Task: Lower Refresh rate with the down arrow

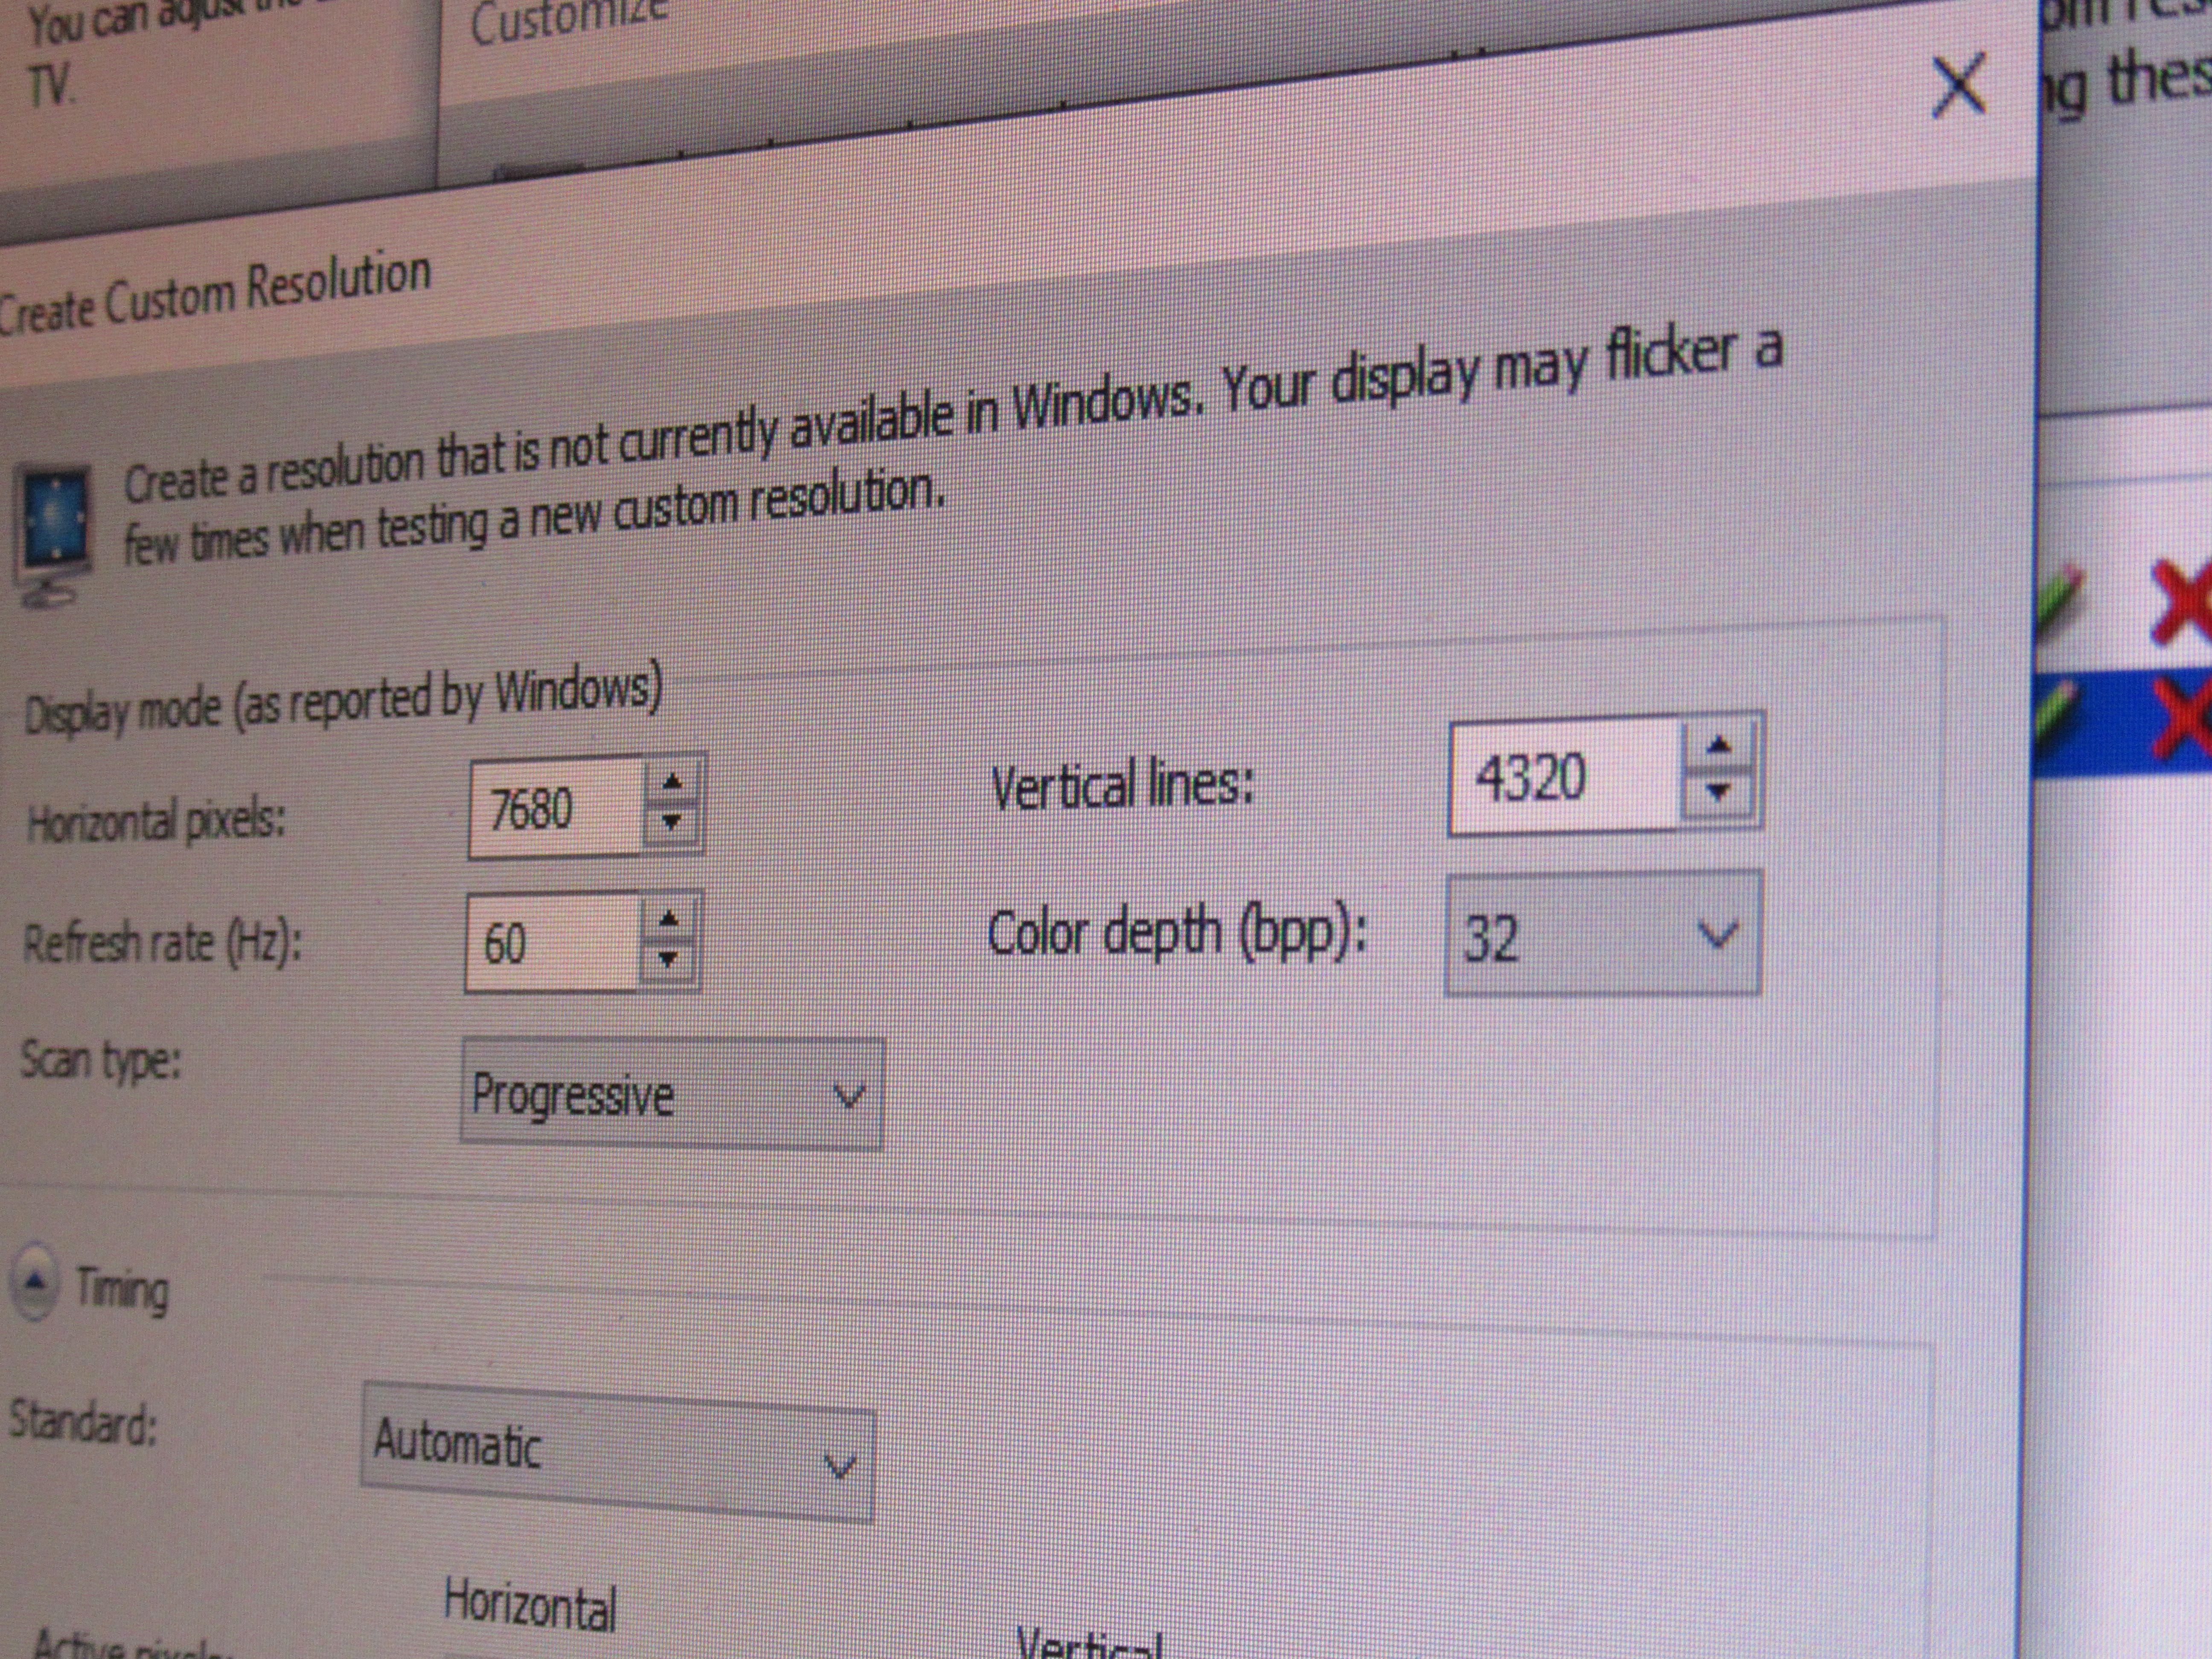Action: (x=668, y=959)
